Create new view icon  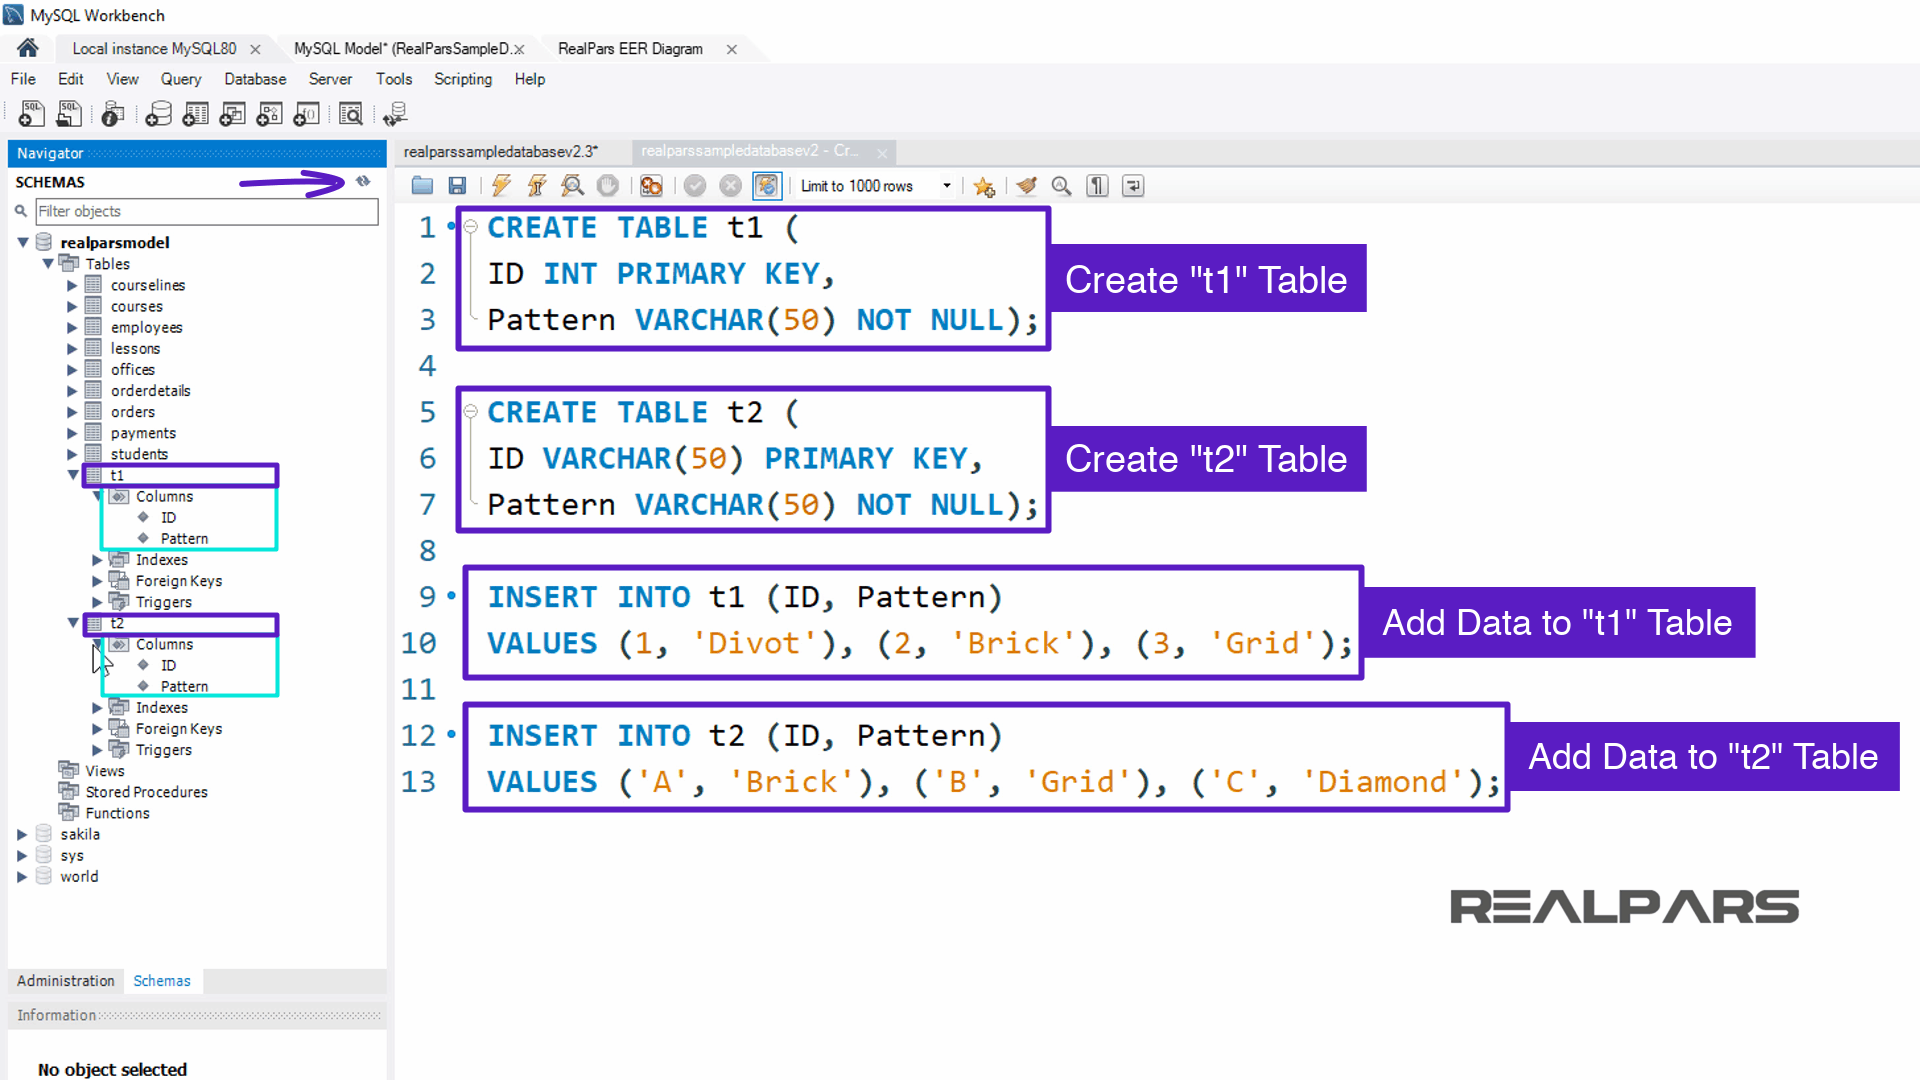coord(233,114)
